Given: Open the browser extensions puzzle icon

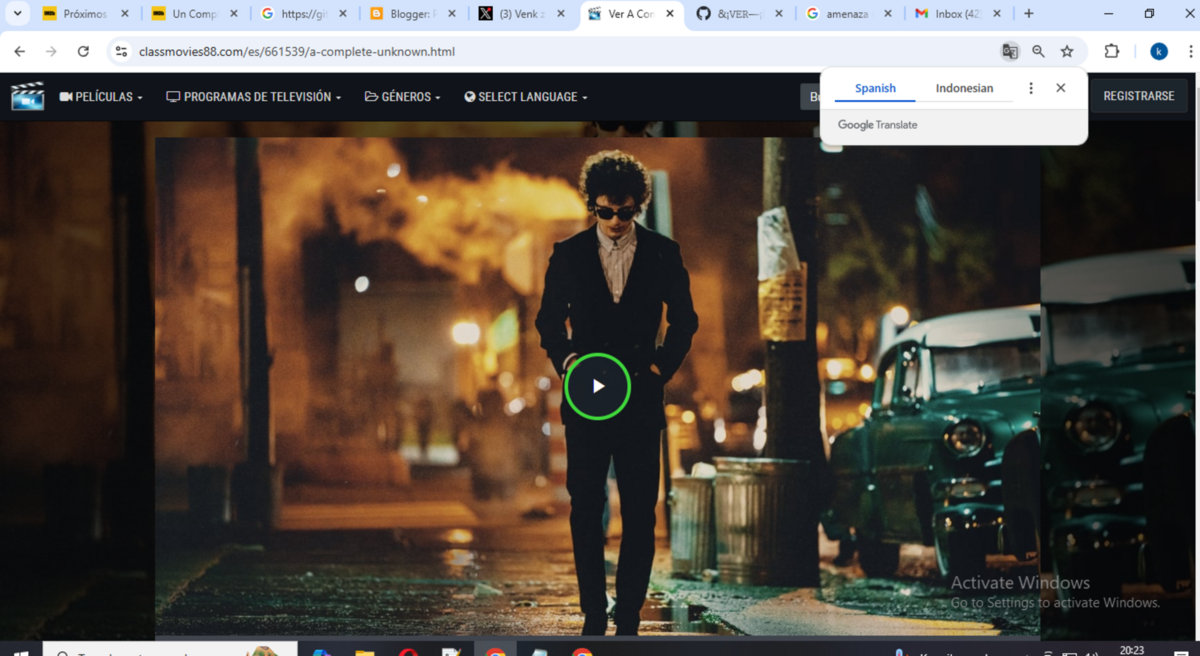Looking at the screenshot, I should point(1111,51).
